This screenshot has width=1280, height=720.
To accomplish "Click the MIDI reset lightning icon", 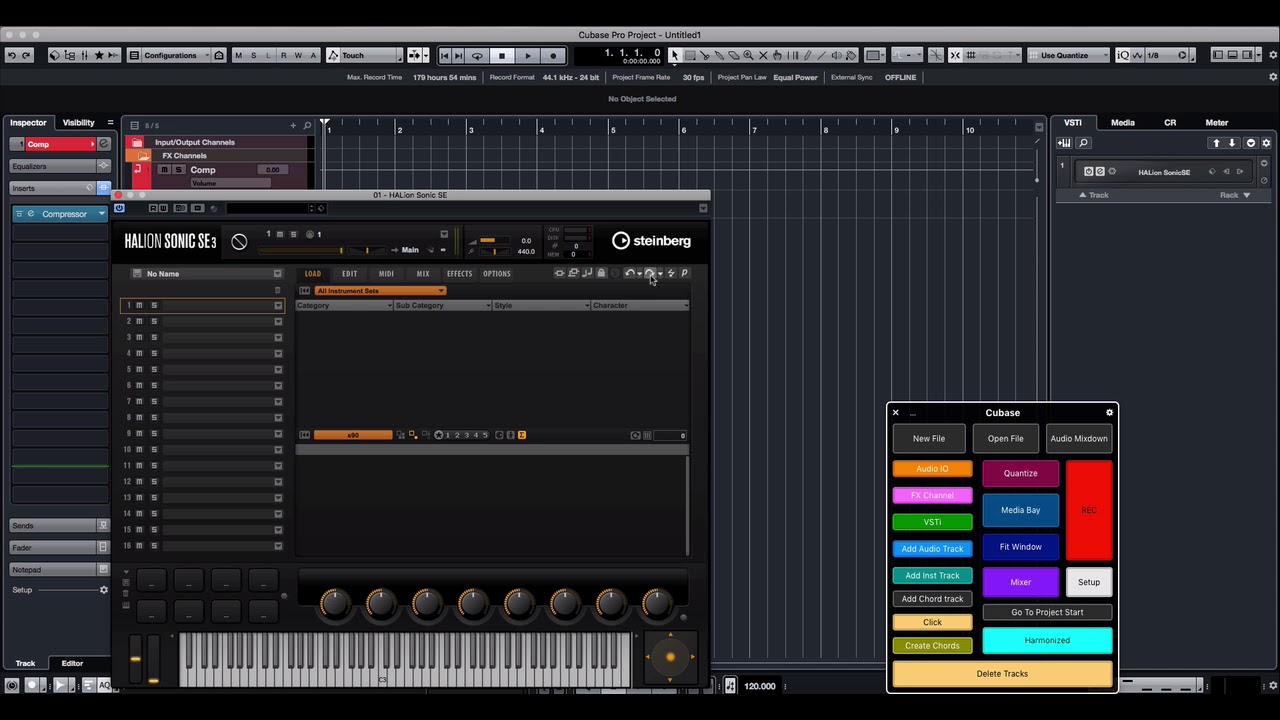I will pos(671,273).
